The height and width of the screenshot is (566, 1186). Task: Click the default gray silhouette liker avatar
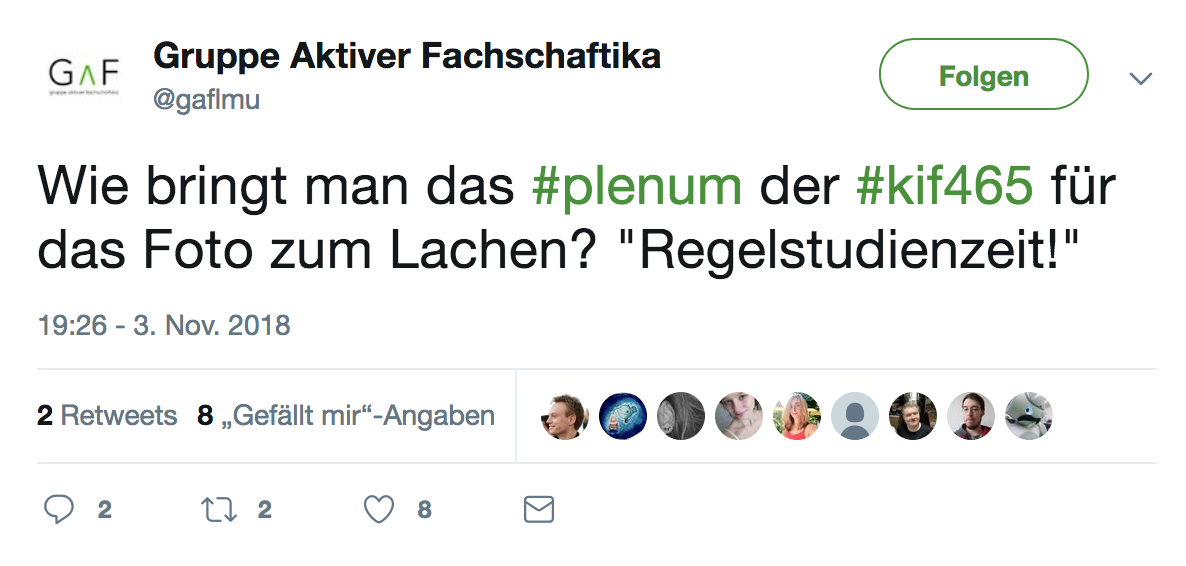click(855, 416)
